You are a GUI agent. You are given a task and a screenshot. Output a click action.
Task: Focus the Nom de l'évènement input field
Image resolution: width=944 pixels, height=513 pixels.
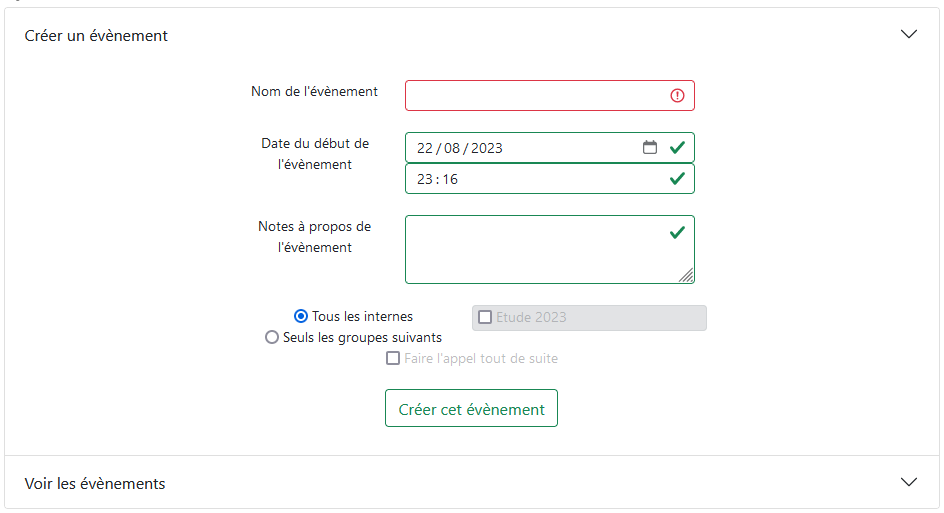[550, 96]
